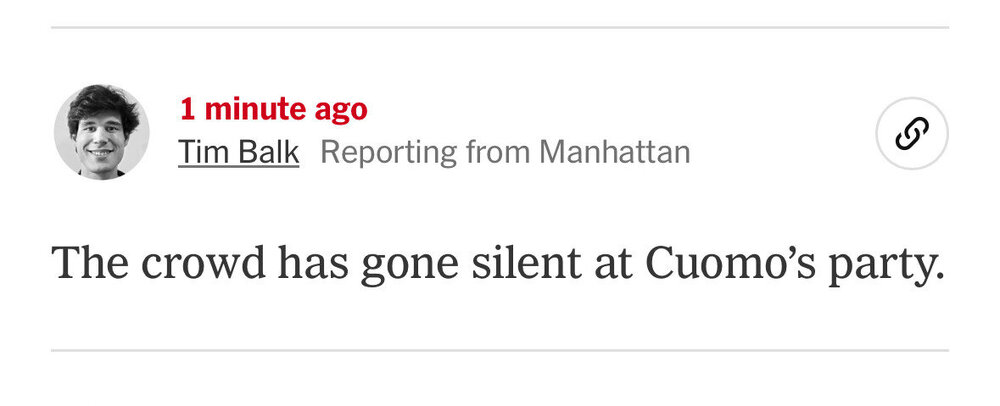The width and height of the screenshot is (1000, 406).
Task: Click the underlined name Tim Balk
Action: click(238, 153)
